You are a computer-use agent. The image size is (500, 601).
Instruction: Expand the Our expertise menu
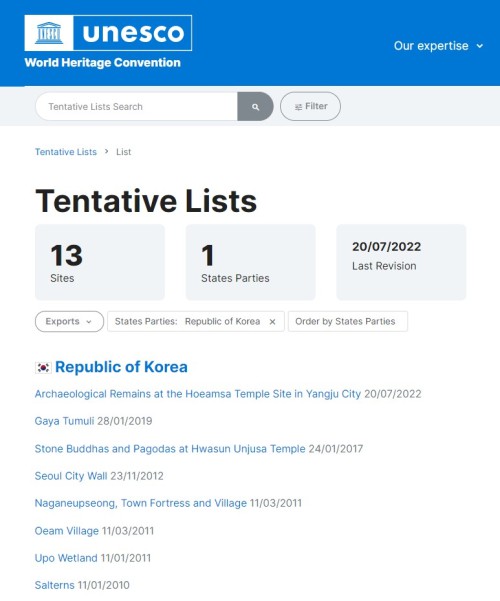pyautogui.click(x=438, y=46)
